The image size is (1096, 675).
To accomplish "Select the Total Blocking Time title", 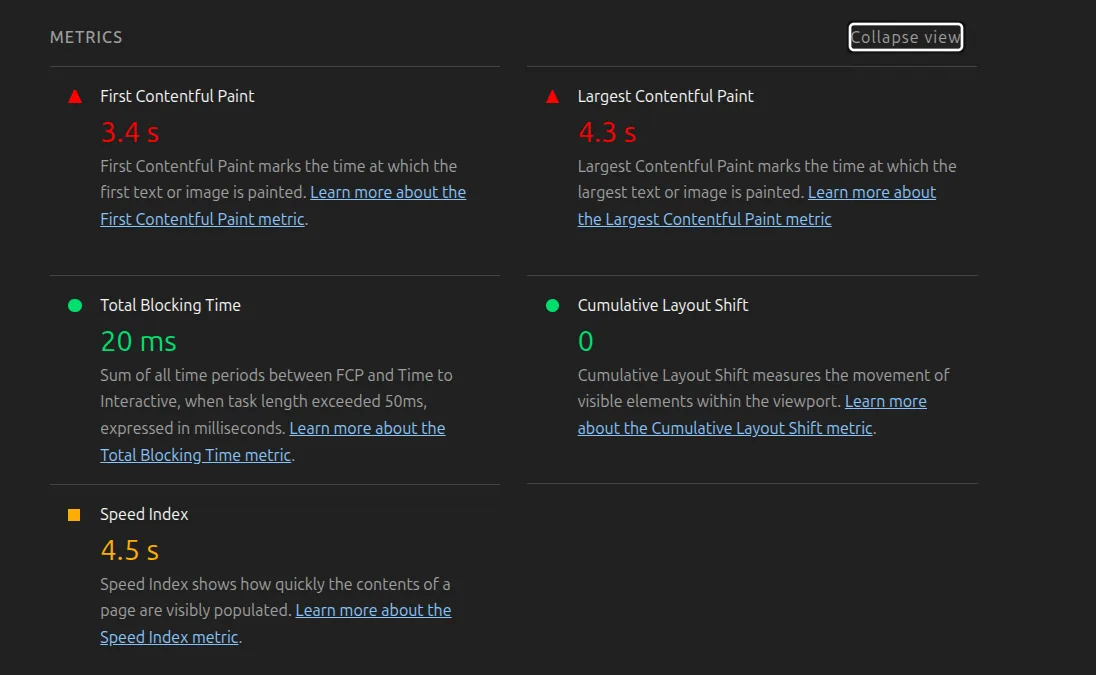I will tap(170, 305).
